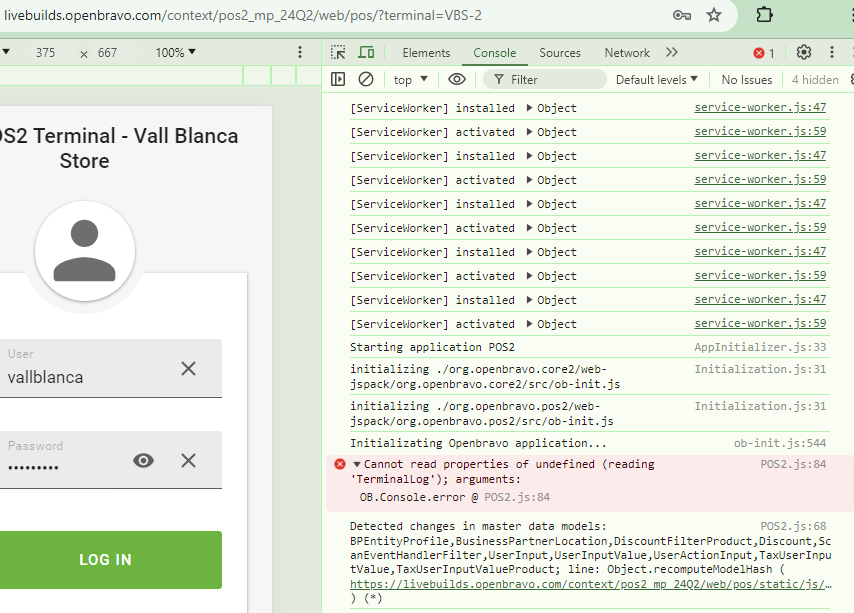854x613 pixels.
Task: Click the password key icon in address bar
Action: 682,15
